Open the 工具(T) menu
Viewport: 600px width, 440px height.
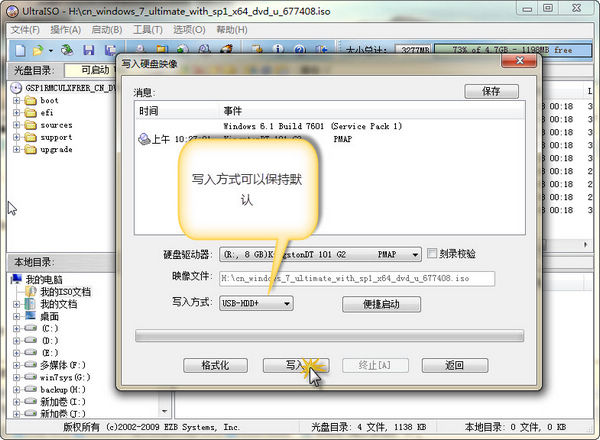148,30
